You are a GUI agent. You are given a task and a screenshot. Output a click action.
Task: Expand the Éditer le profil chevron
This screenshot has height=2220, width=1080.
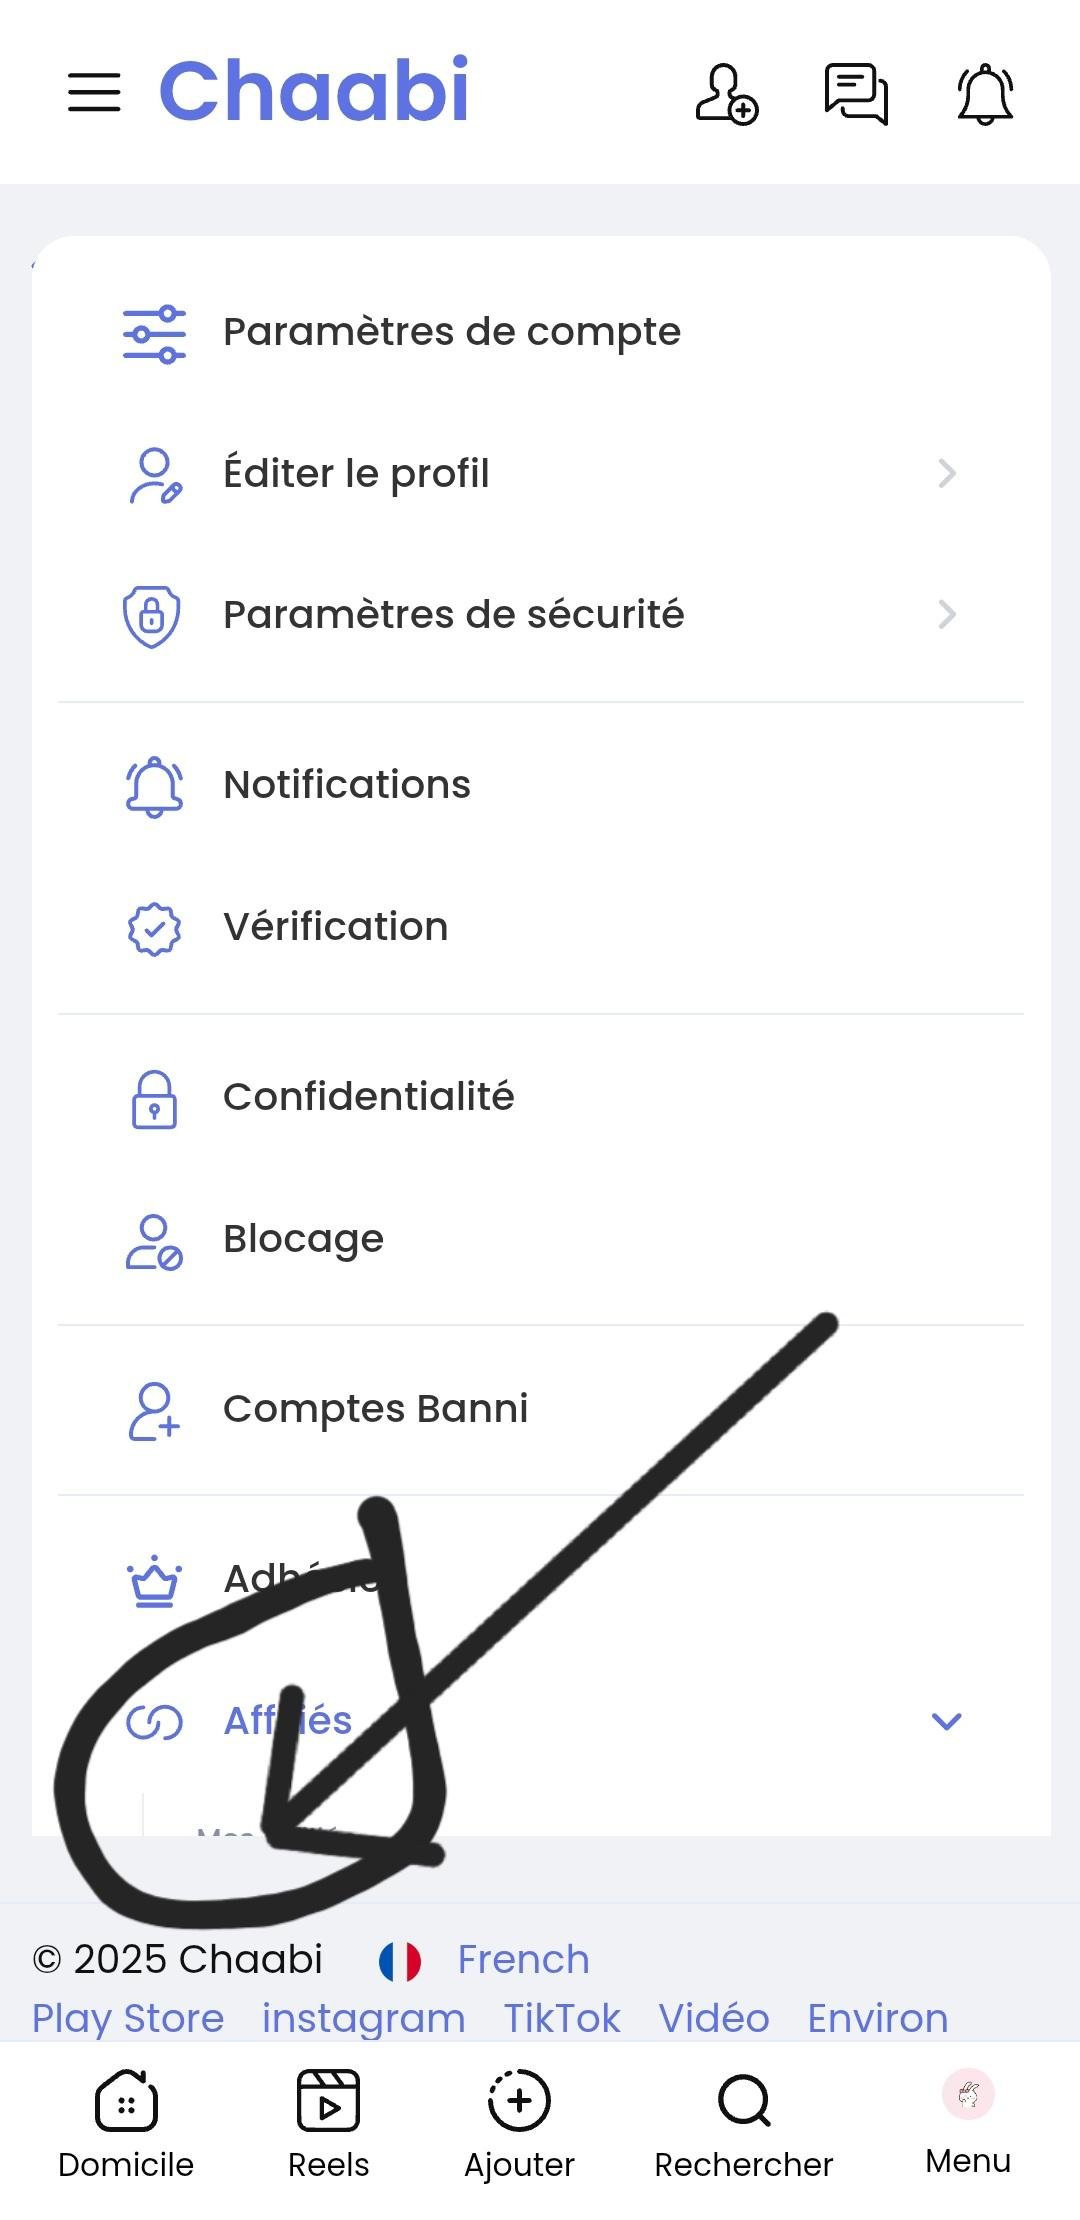coord(947,473)
